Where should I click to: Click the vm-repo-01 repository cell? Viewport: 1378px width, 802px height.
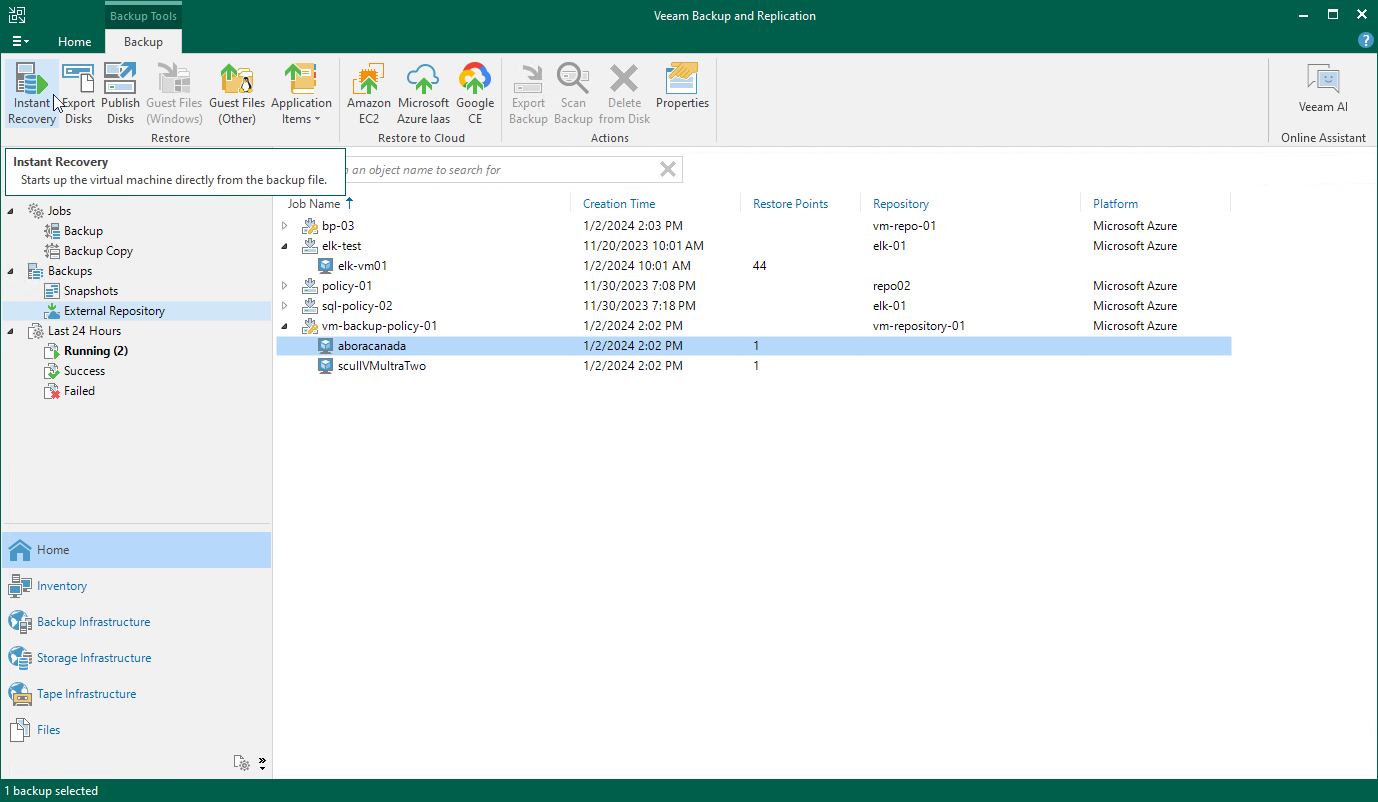904,226
